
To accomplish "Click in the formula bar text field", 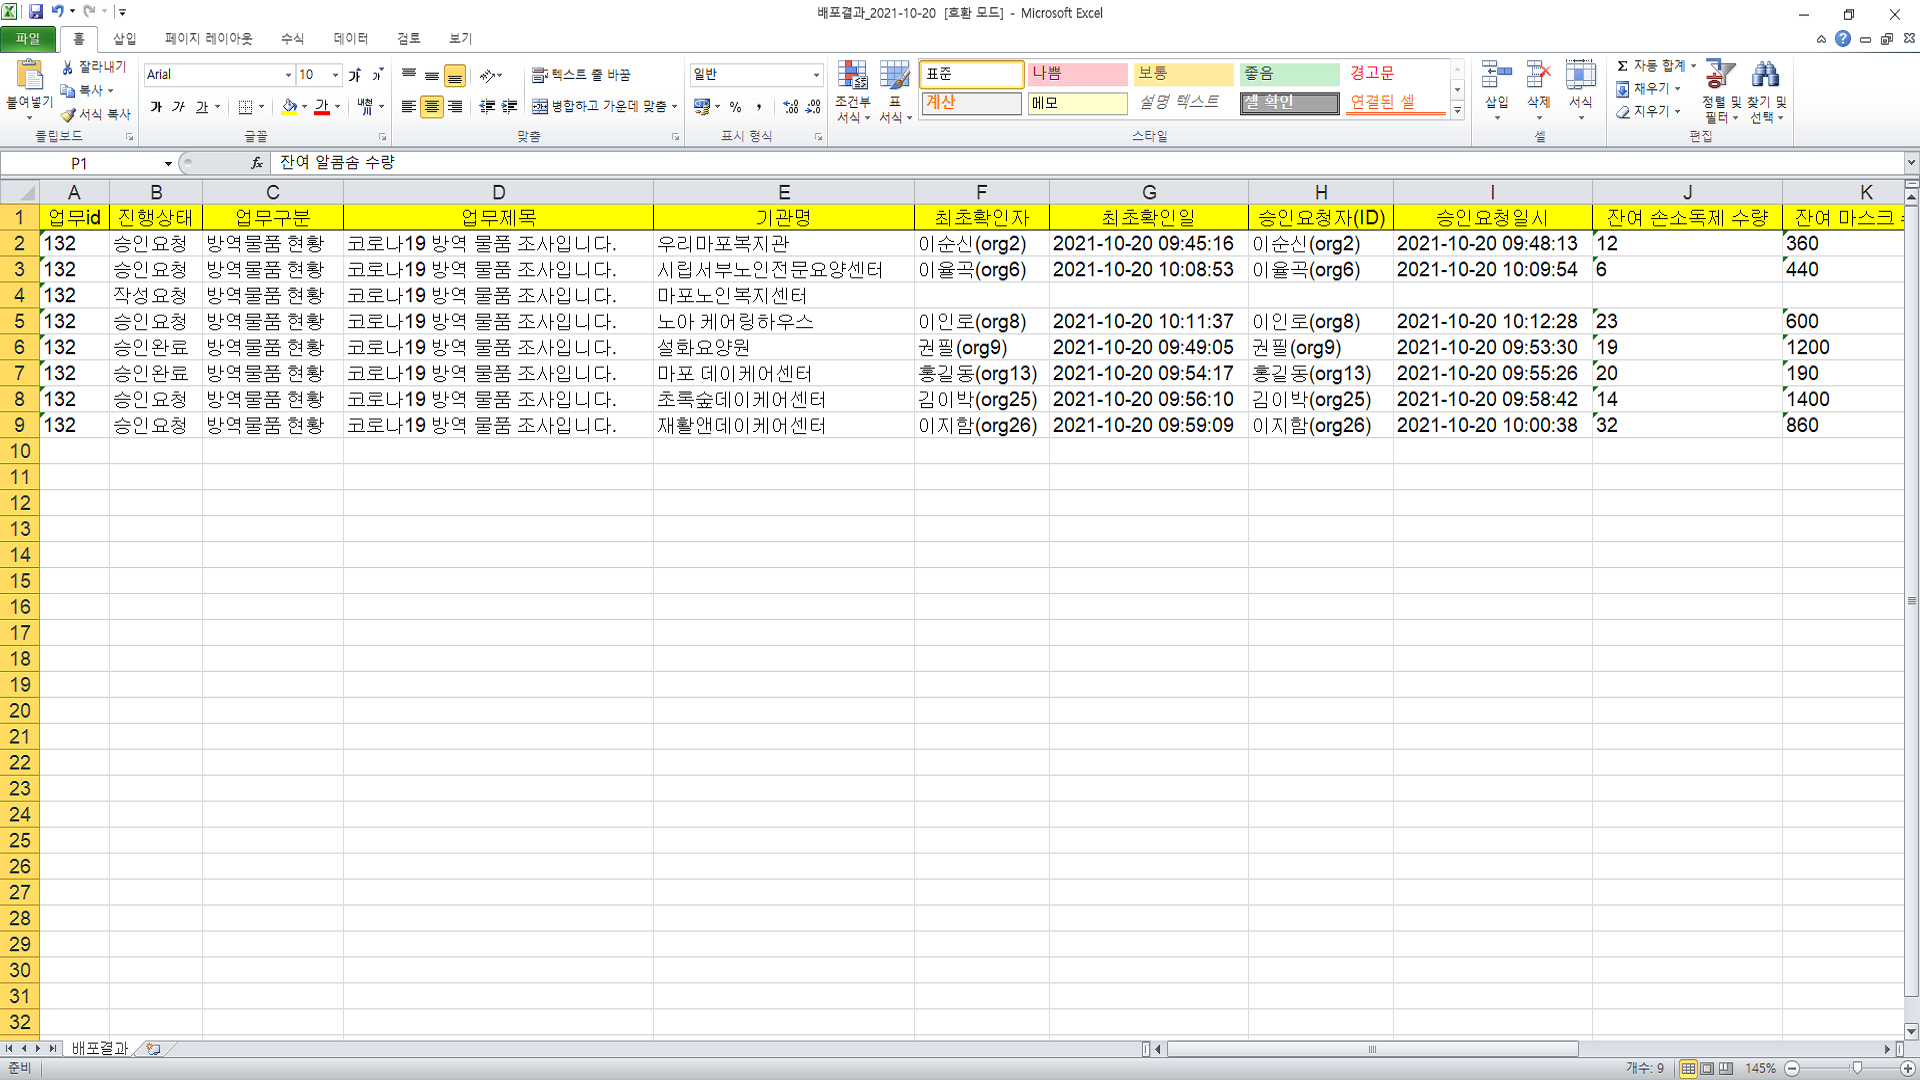I will click(1088, 163).
